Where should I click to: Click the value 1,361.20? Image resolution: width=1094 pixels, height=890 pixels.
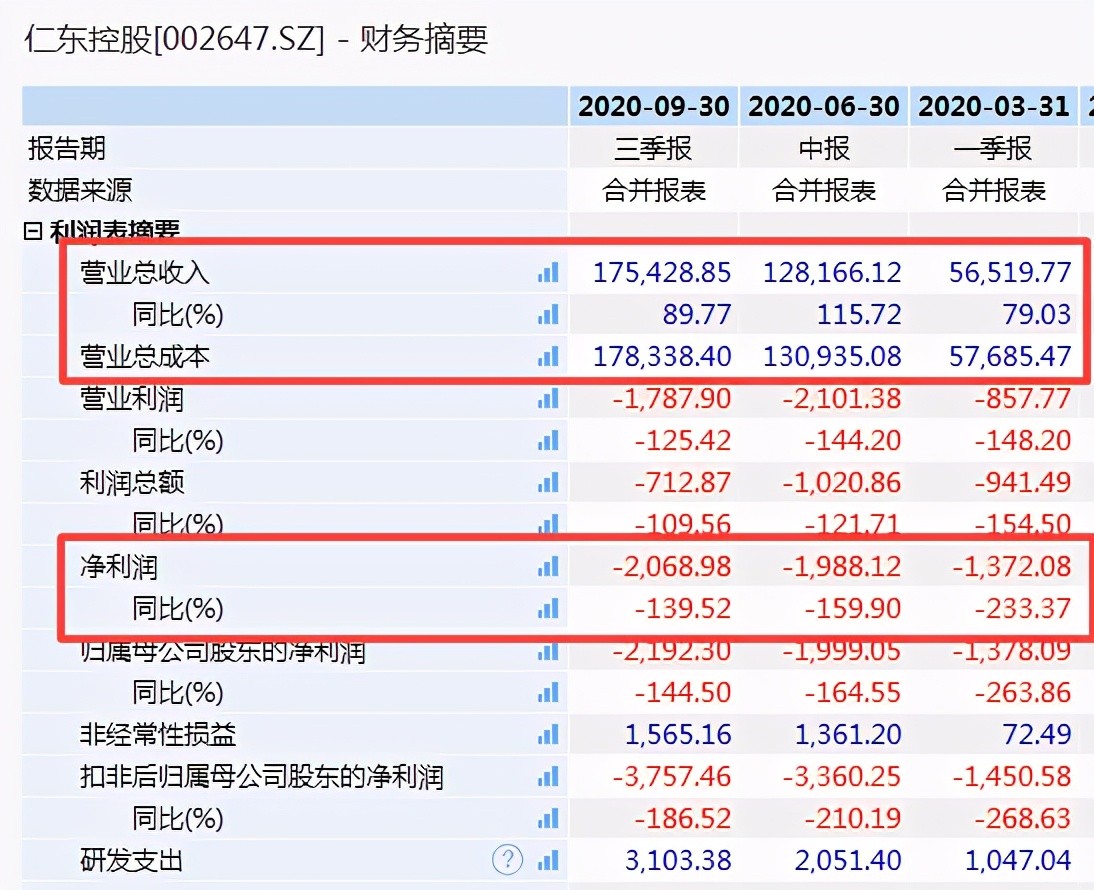(848, 734)
